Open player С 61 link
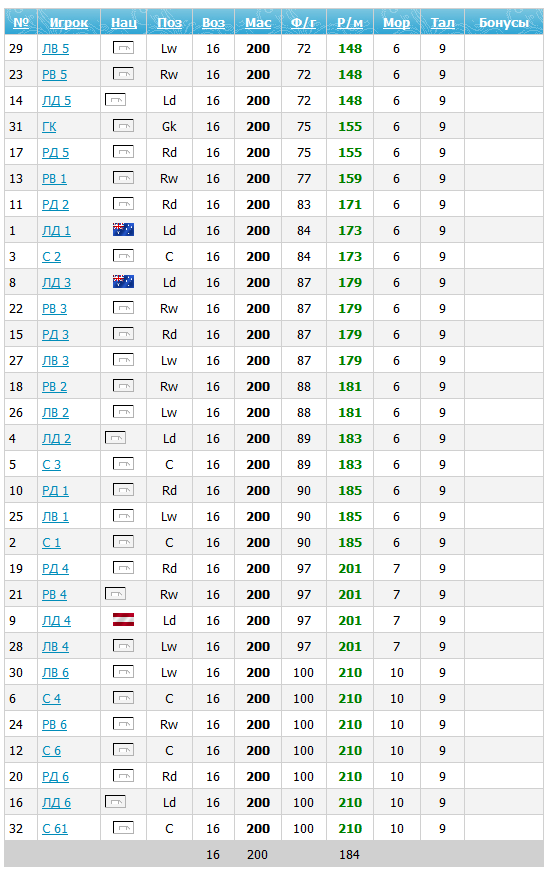 (x=55, y=828)
